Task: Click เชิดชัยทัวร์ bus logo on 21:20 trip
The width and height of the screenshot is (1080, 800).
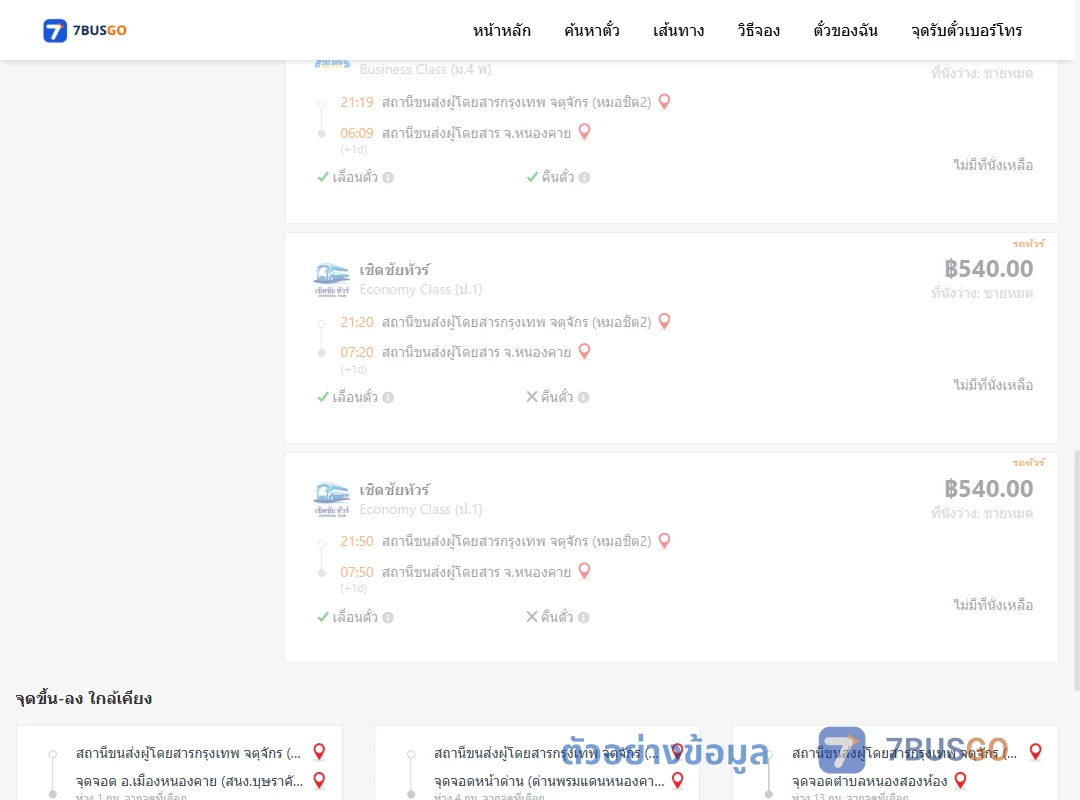Action: click(x=332, y=279)
